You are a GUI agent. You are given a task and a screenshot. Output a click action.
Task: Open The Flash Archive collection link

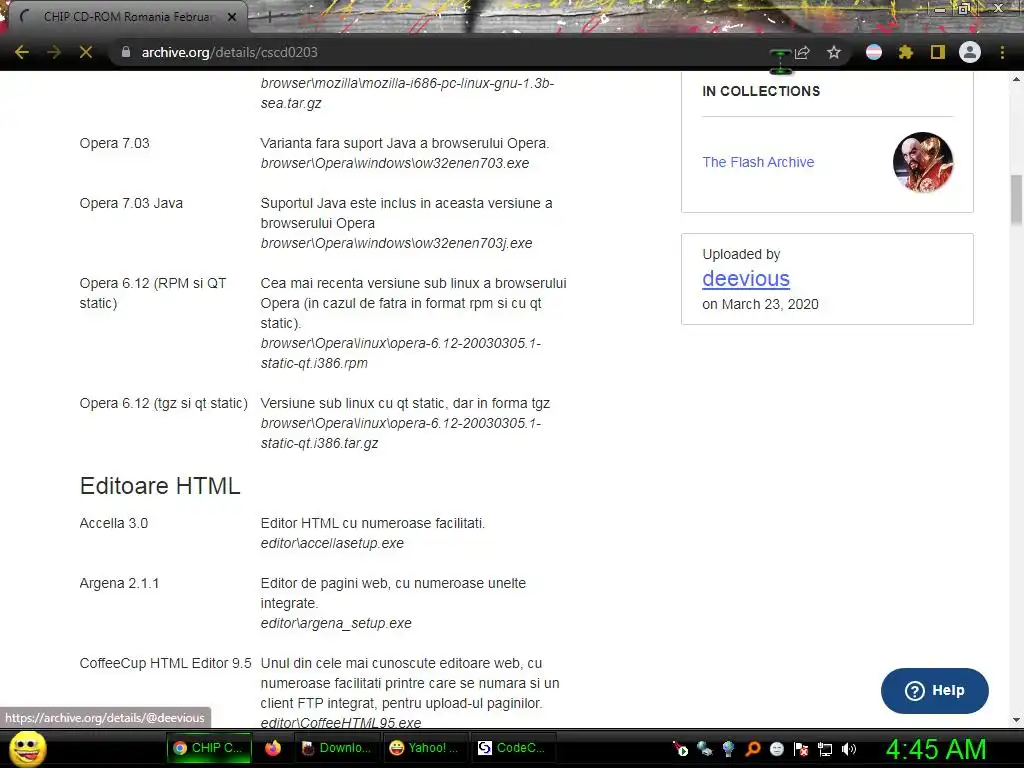pos(758,162)
